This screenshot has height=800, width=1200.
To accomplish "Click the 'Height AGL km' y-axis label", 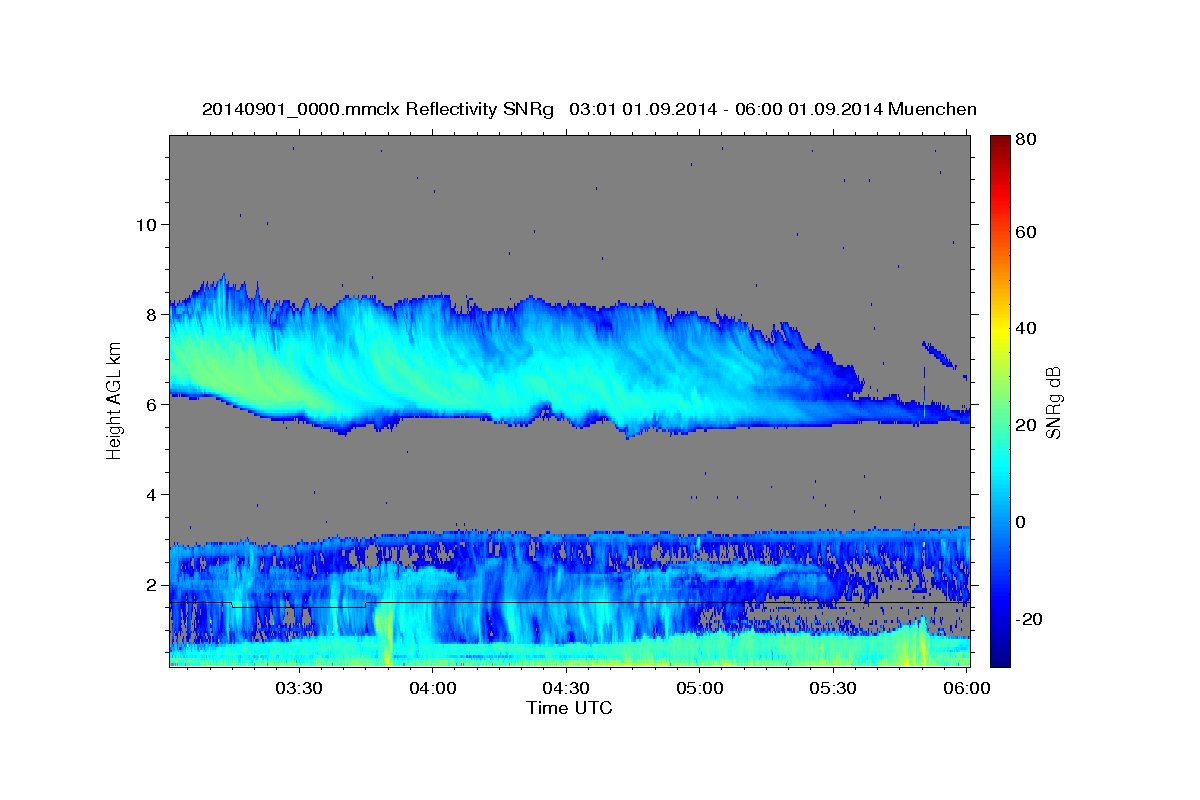I will click(x=115, y=401).
